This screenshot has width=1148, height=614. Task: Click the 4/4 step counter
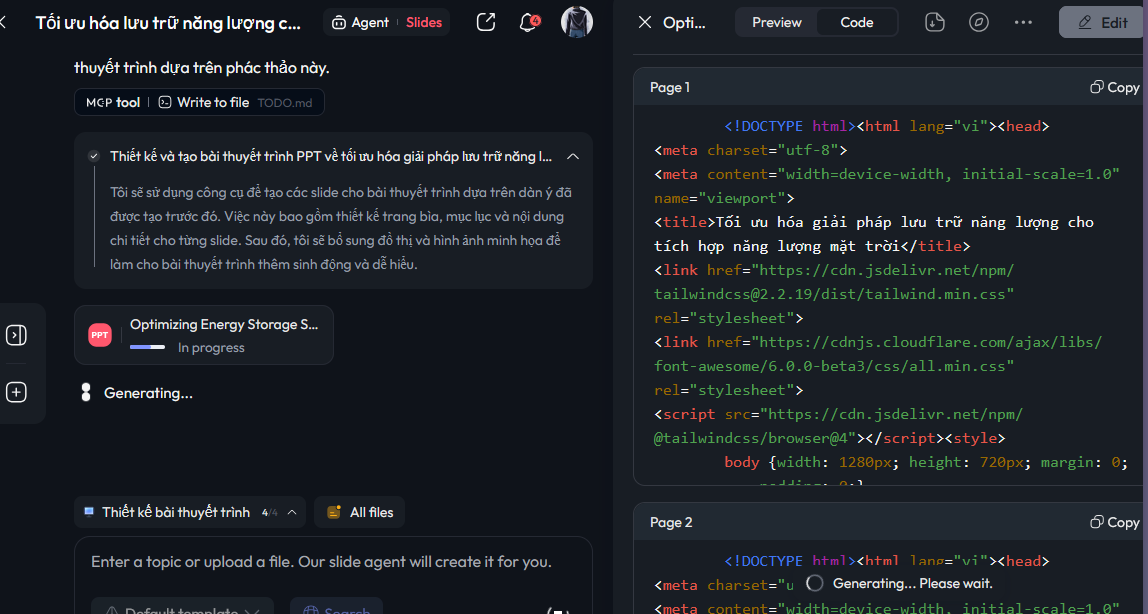269,513
